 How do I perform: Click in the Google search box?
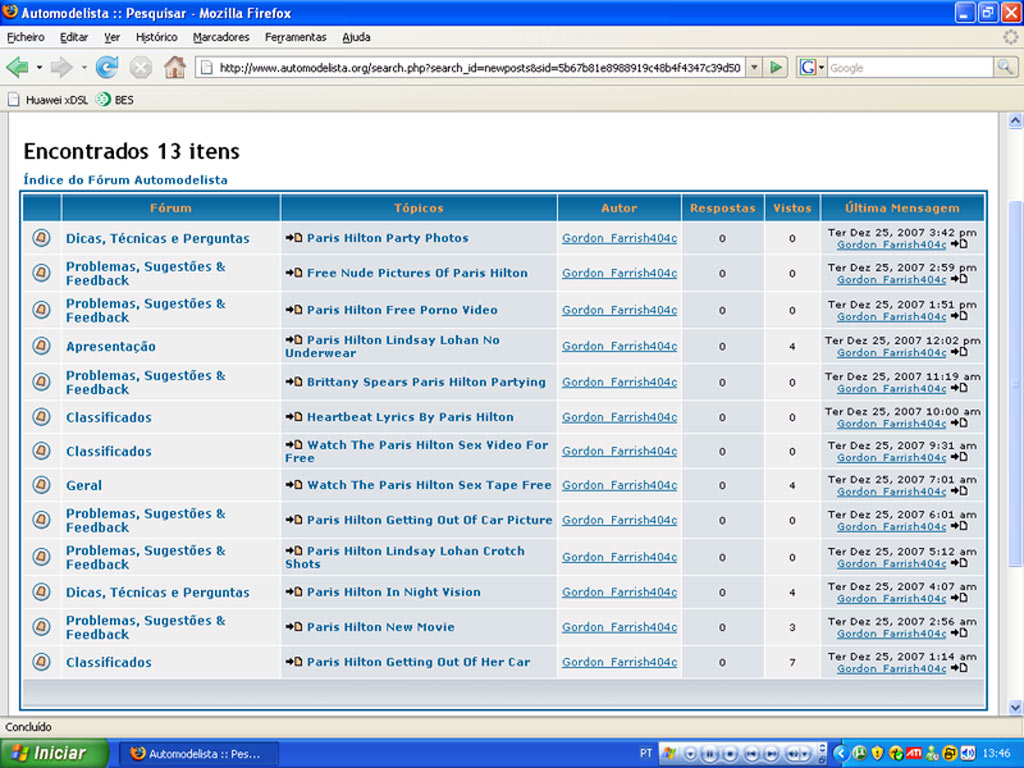910,67
